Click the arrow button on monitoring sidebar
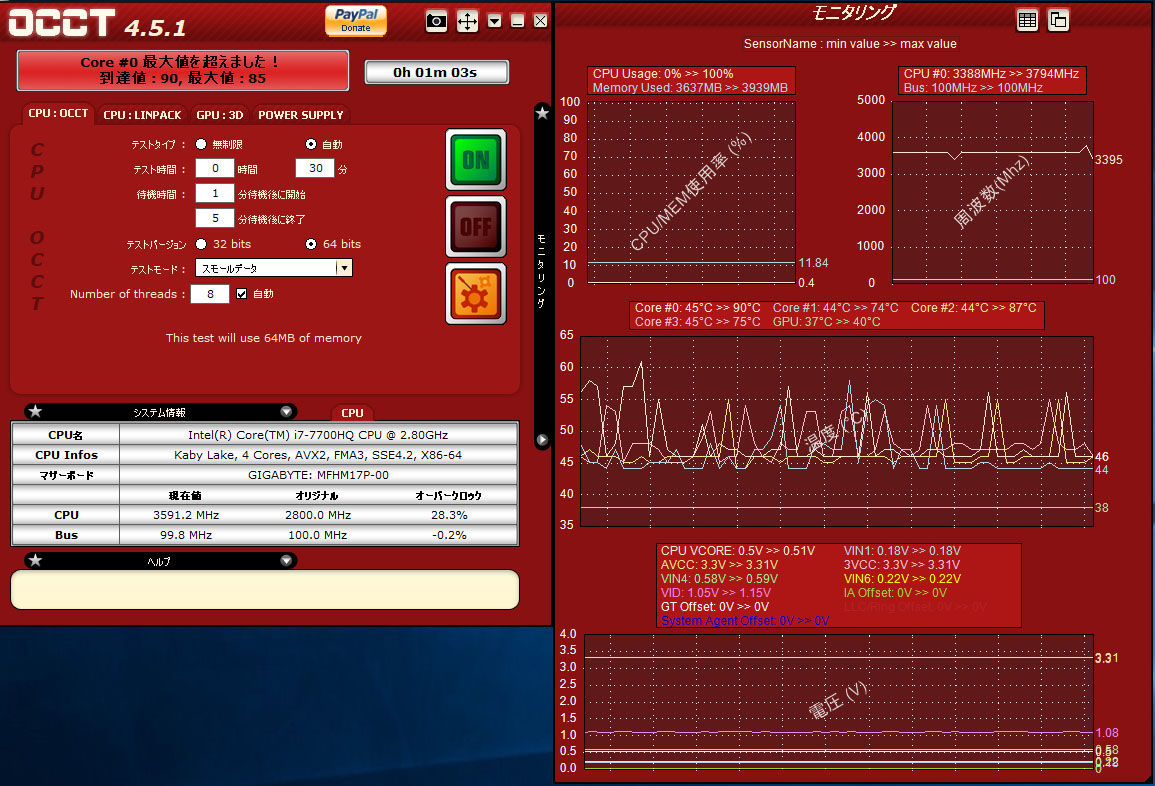The image size is (1155, 786). [x=542, y=439]
